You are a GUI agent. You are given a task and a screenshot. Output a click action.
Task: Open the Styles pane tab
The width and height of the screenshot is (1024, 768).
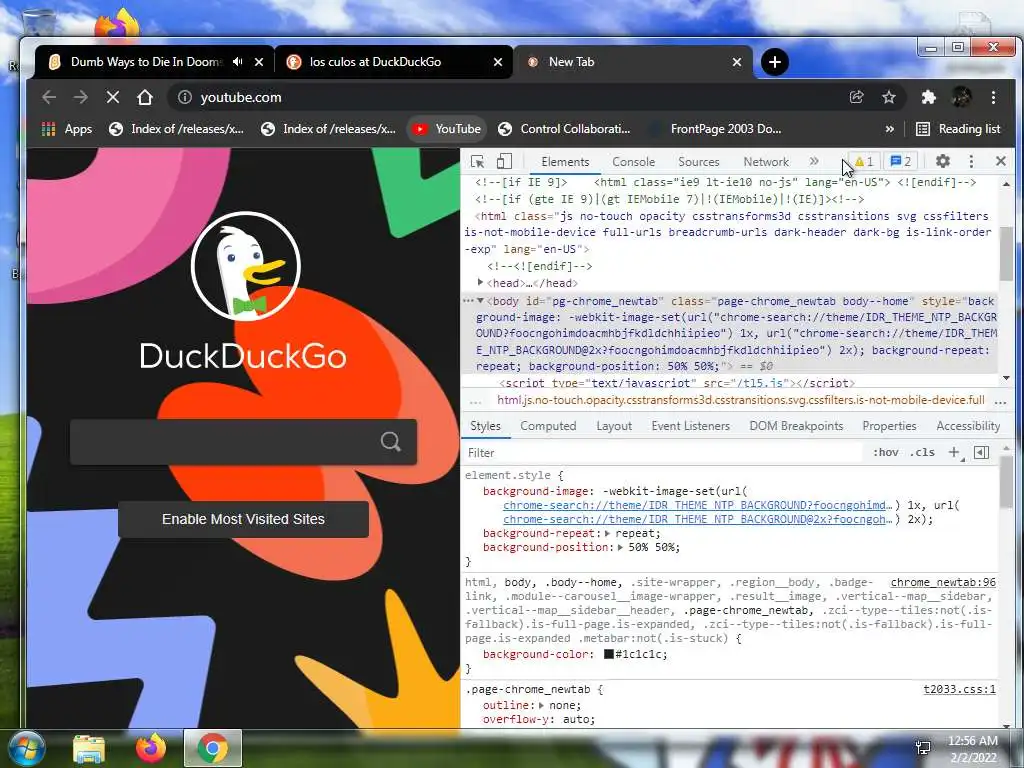click(x=485, y=426)
